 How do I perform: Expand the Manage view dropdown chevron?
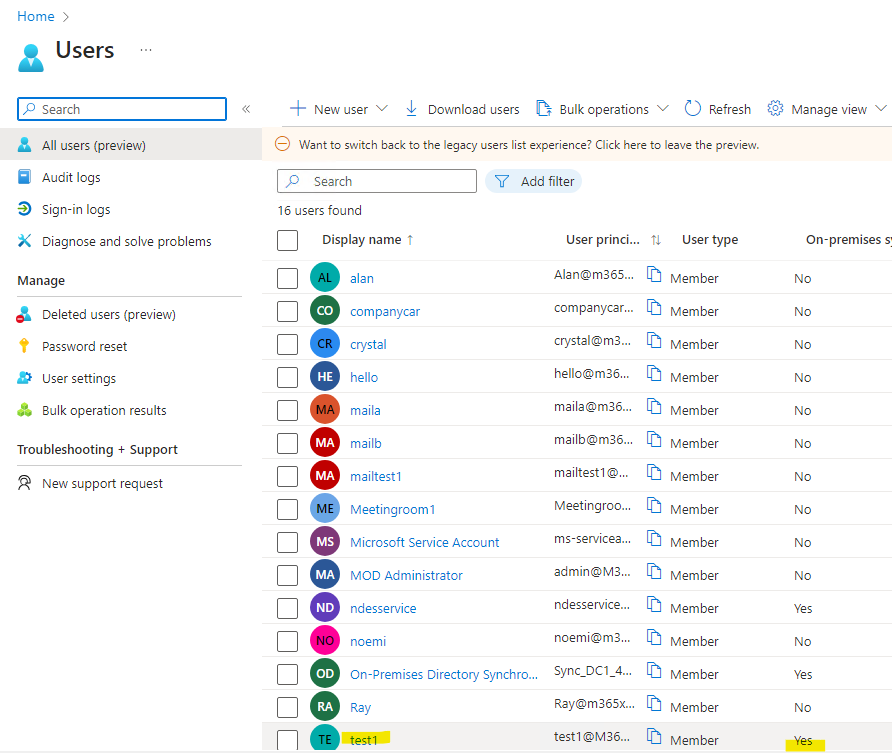point(881,108)
